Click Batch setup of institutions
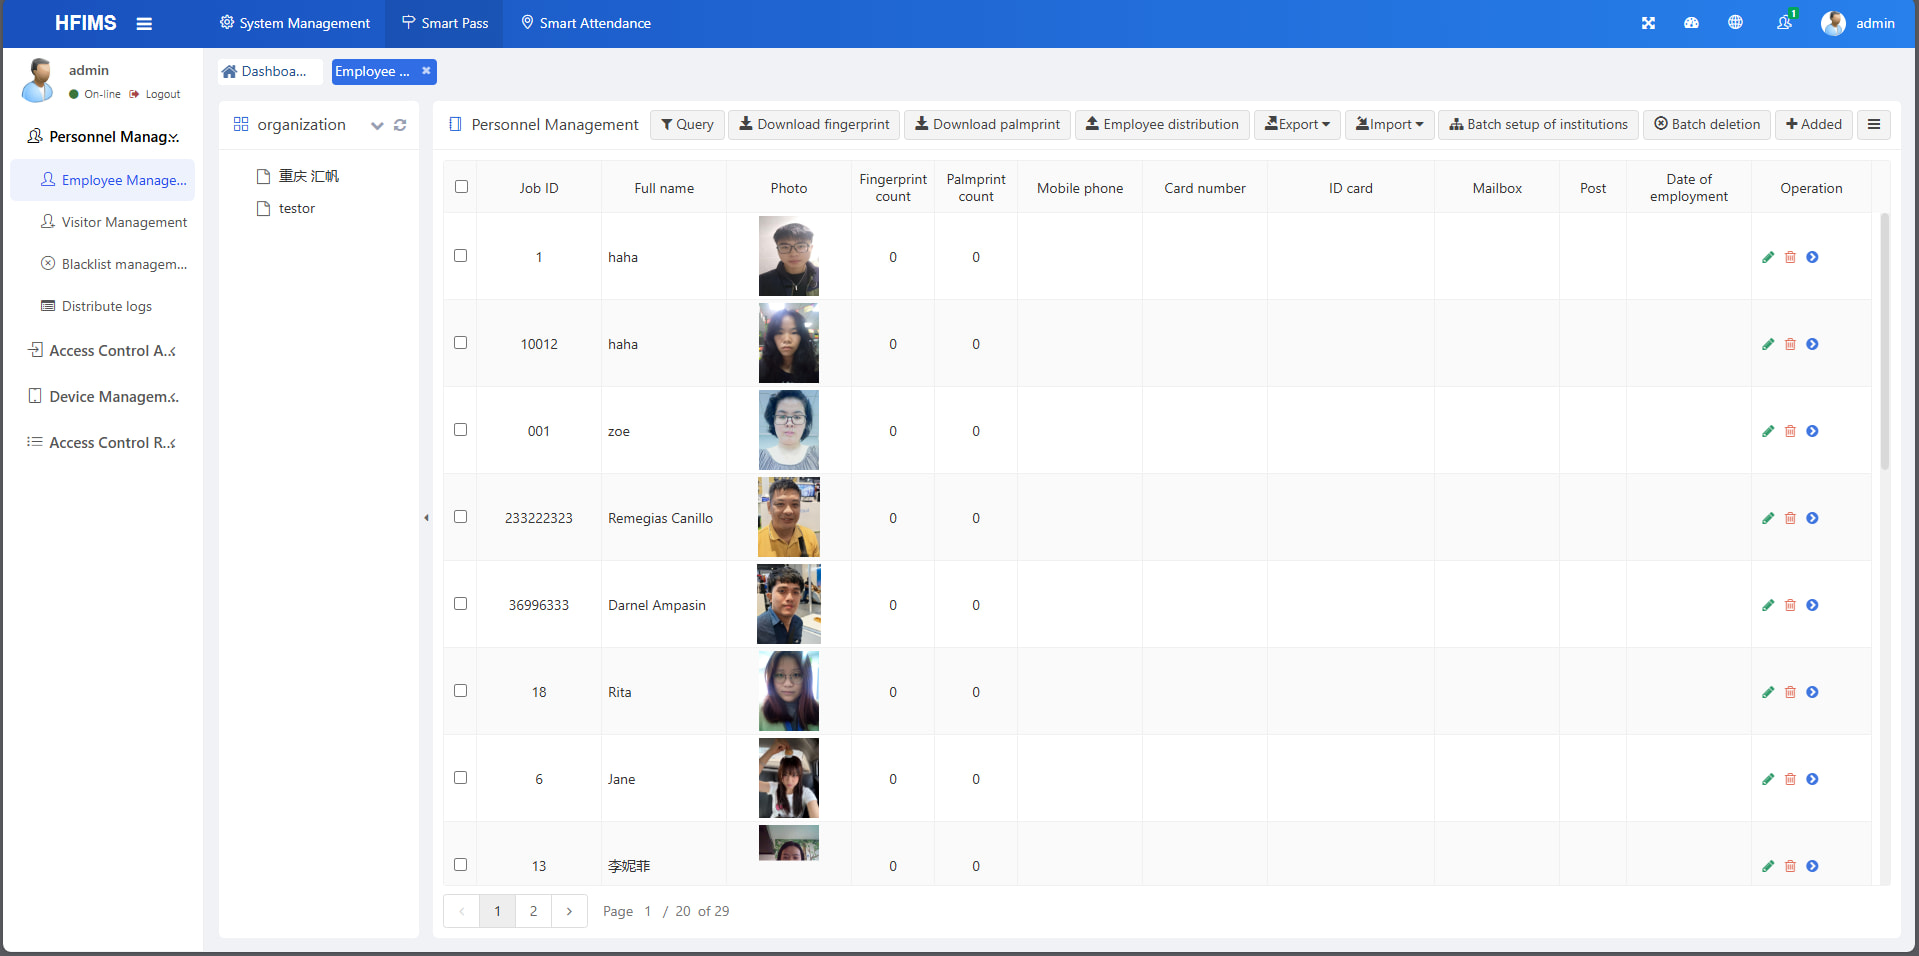The height and width of the screenshot is (956, 1919). (1538, 124)
